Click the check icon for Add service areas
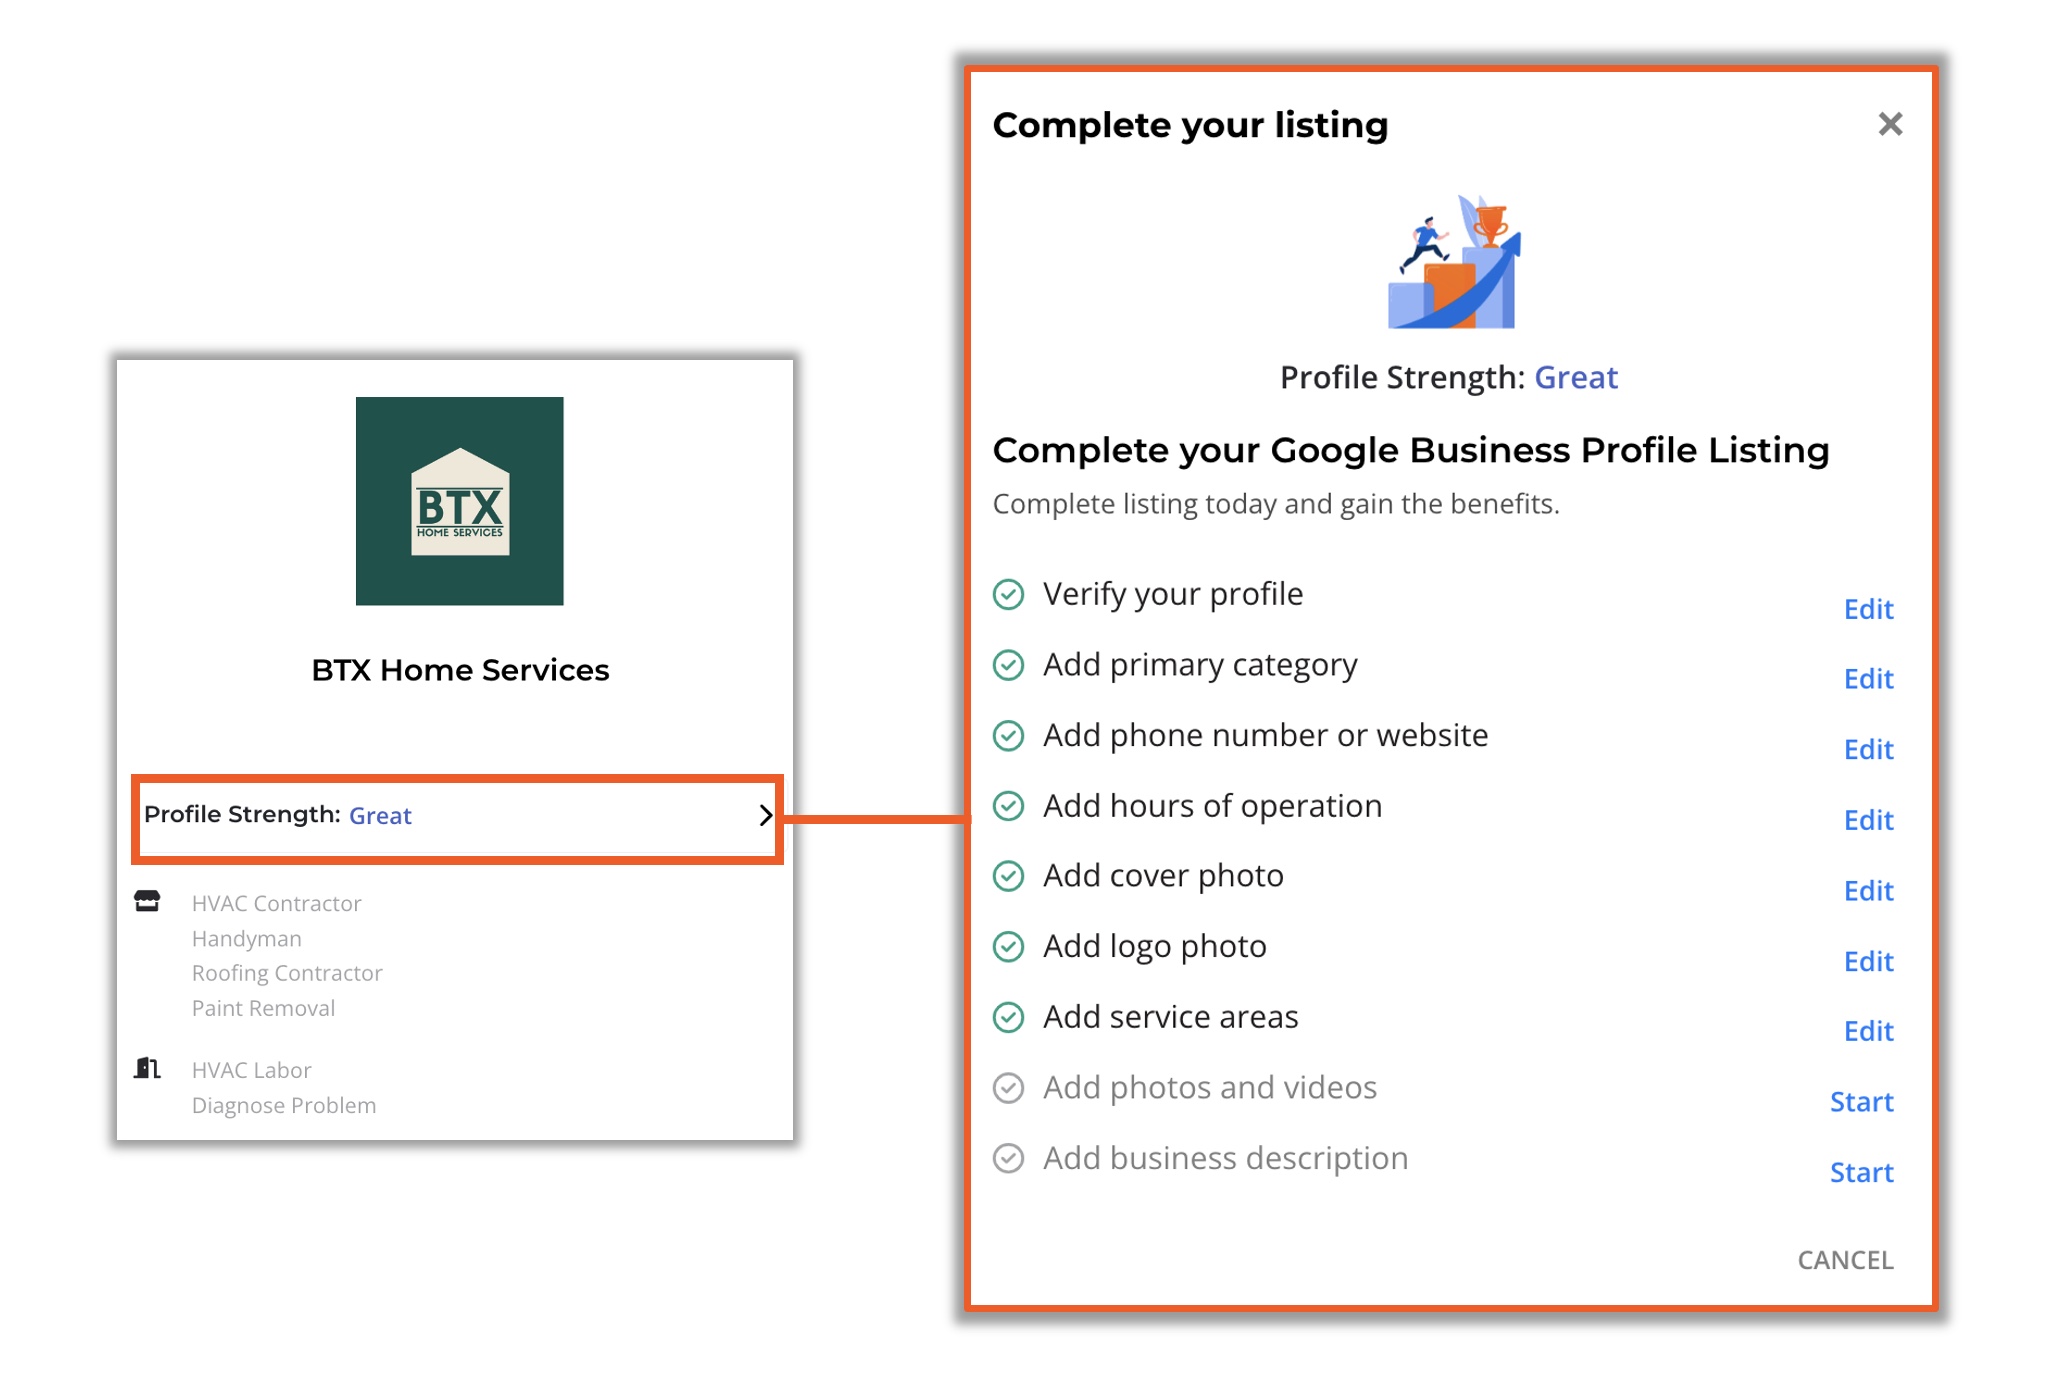This screenshot has height=1376, width=2066. tap(1008, 1017)
